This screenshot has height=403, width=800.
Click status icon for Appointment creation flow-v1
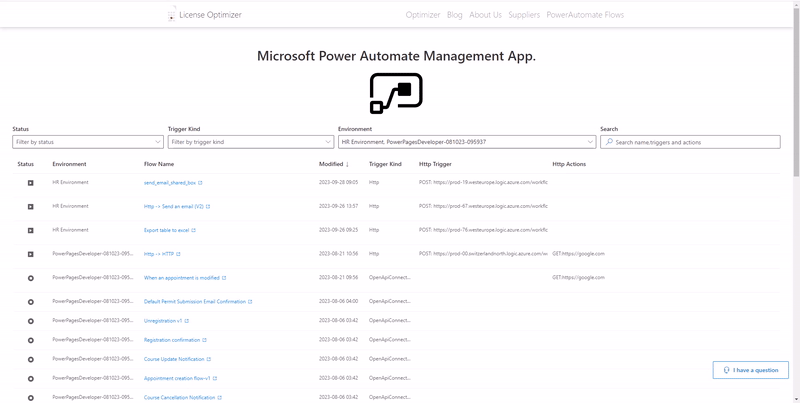click(x=31, y=379)
